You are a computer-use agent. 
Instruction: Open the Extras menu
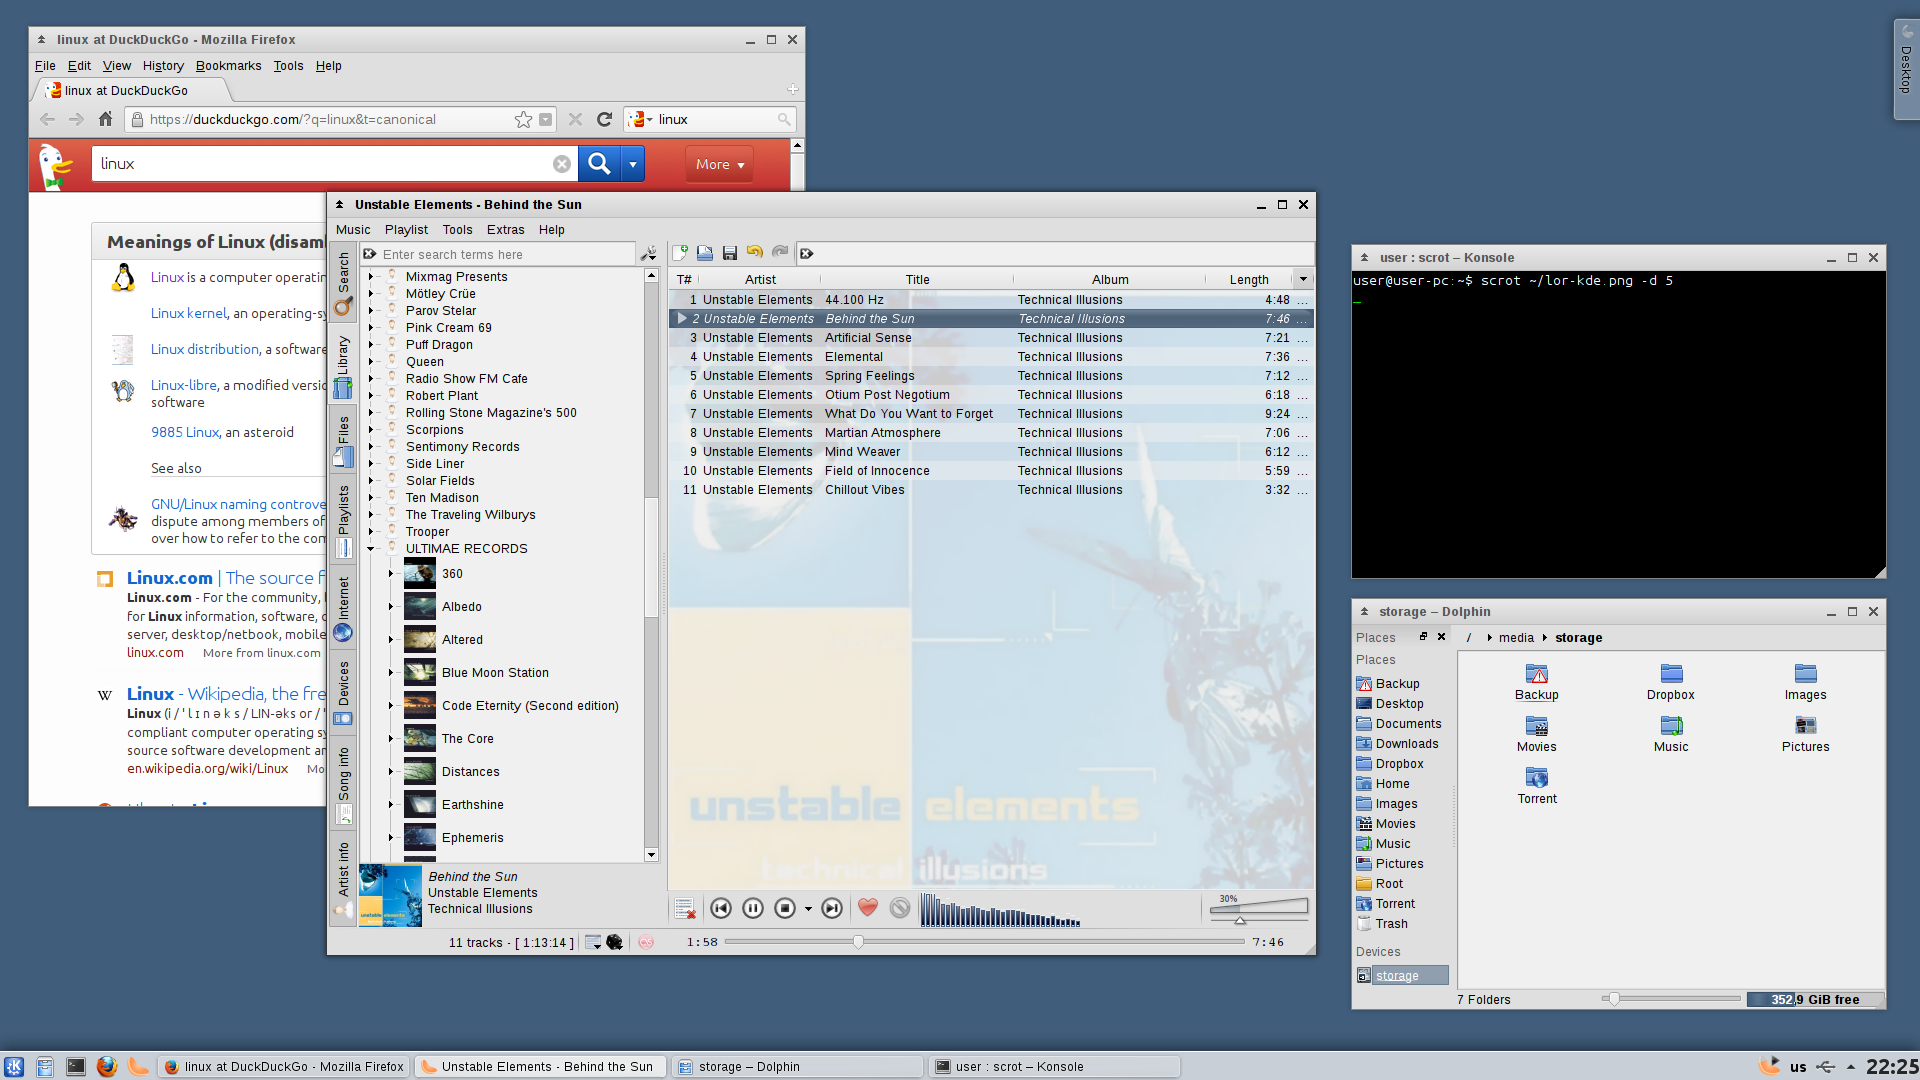[505, 229]
